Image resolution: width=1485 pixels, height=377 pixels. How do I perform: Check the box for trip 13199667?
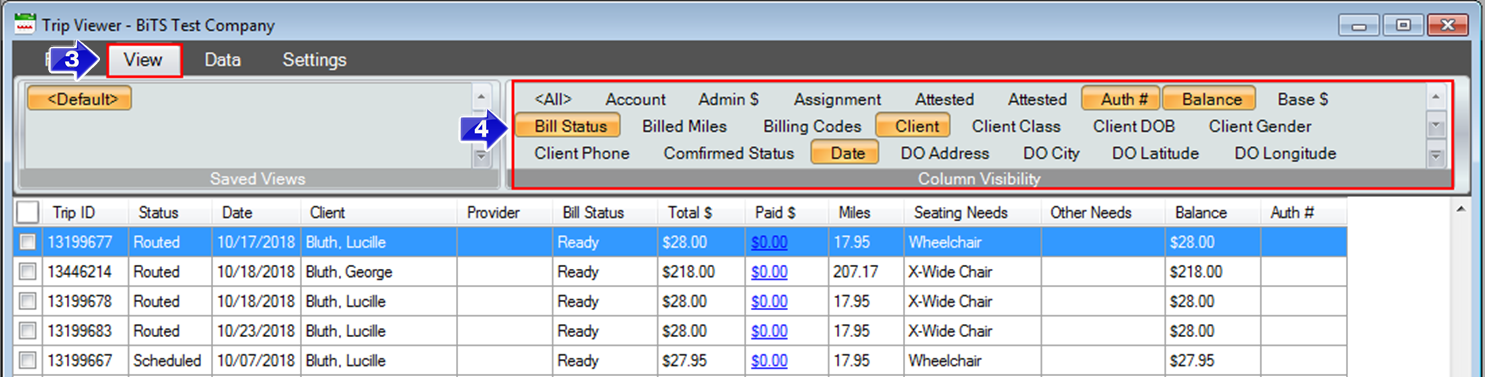point(28,361)
